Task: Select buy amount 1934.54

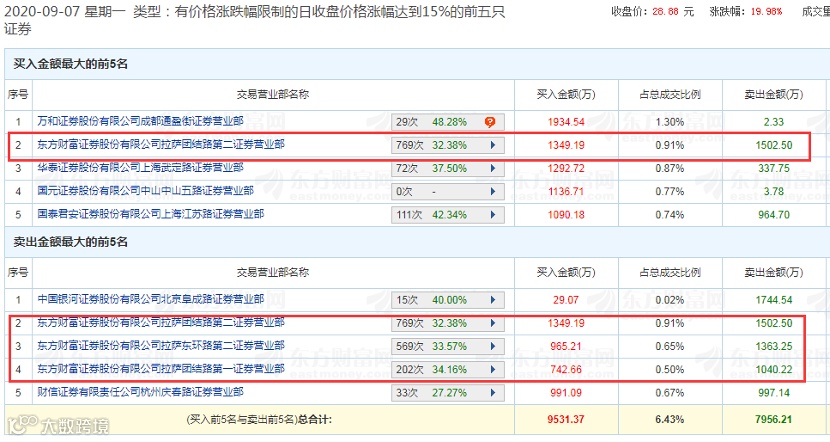Action: [x=566, y=122]
